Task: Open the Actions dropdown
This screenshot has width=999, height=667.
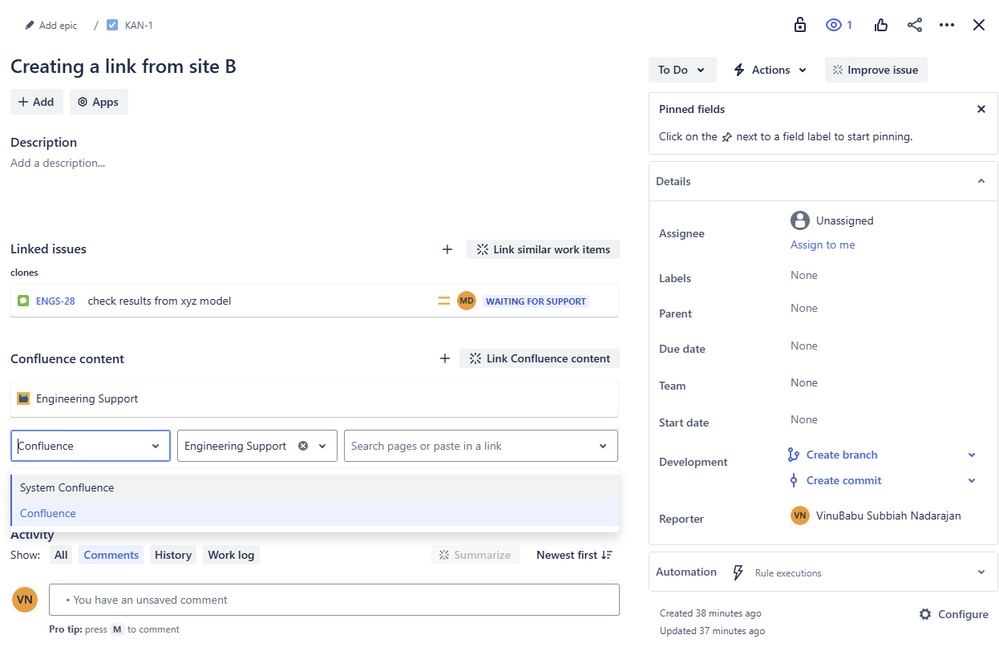Action: click(x=770, y=70)
